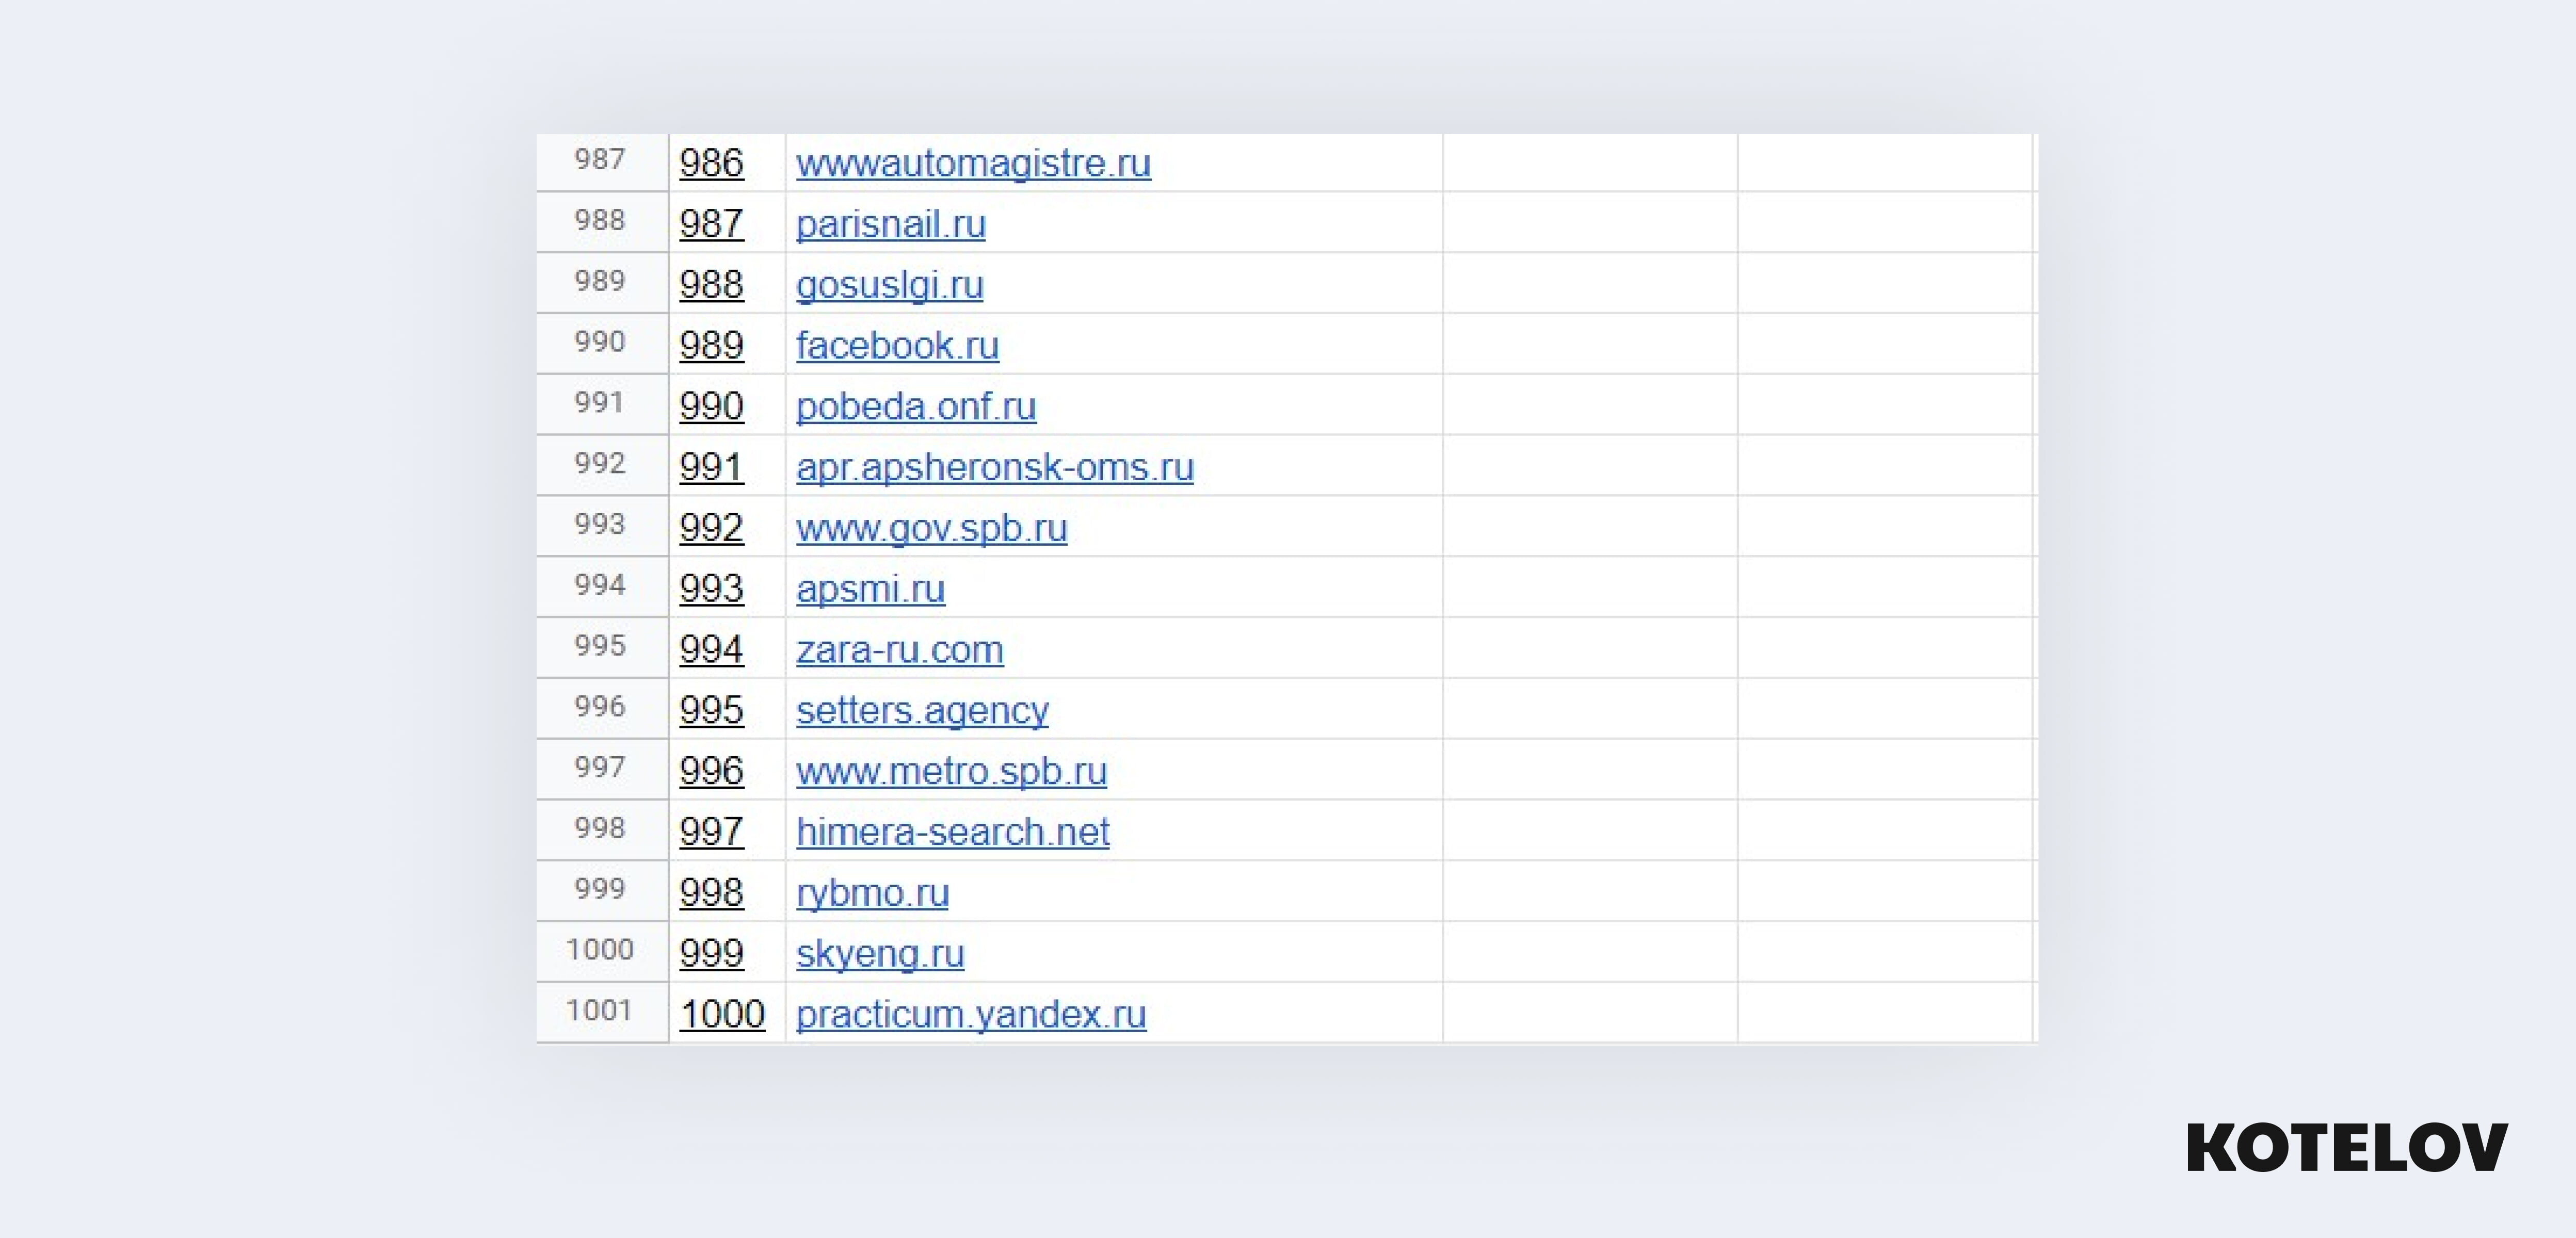Screen dimensions: 2576x1238
Task: Open the wwwautomagistre.ru link
Action: tap(972, 163)
